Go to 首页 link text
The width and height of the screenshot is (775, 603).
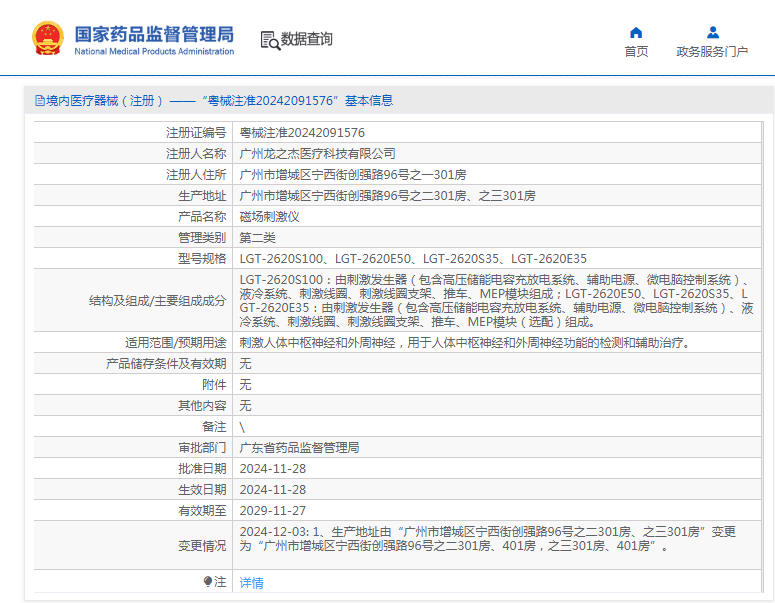(636, 51)
